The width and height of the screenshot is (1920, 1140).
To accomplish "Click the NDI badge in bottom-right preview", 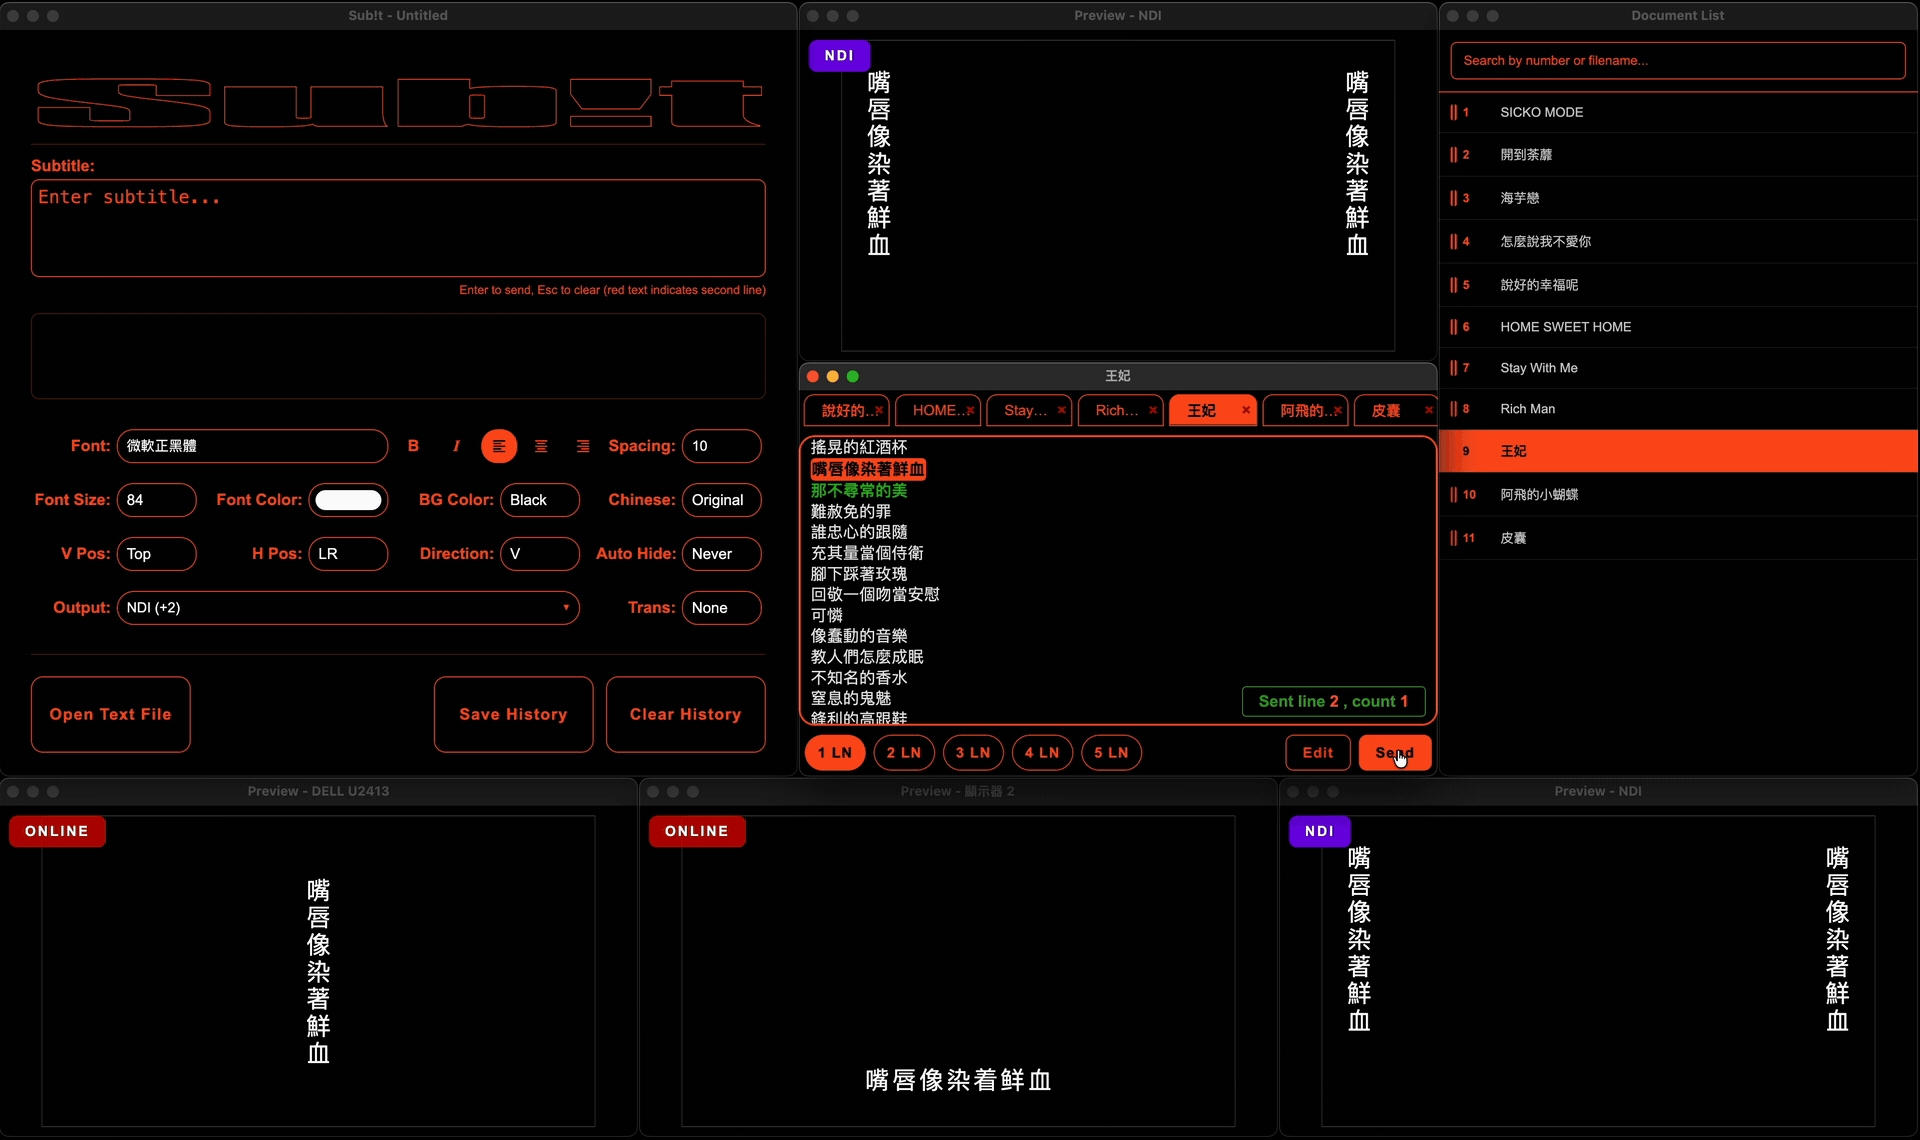I will (1319, 831).
